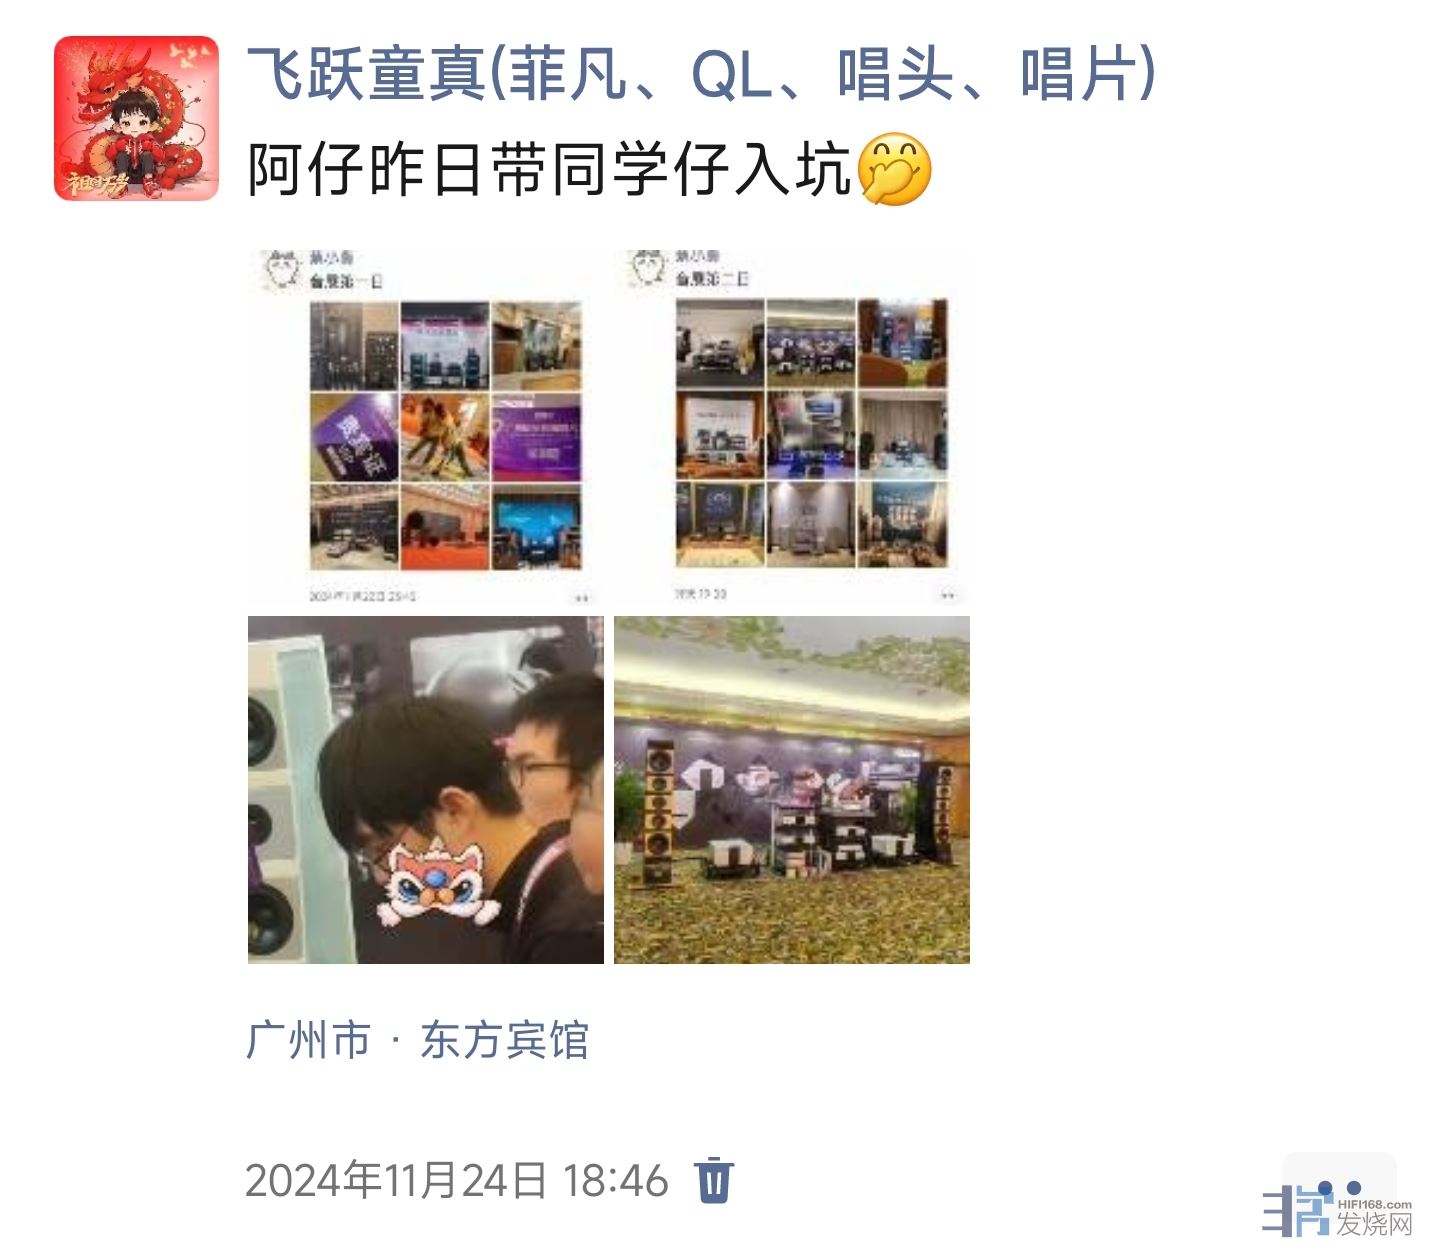
Task: Click dots icon inside second screenshot thumbnail
Action: pos(947,595)
